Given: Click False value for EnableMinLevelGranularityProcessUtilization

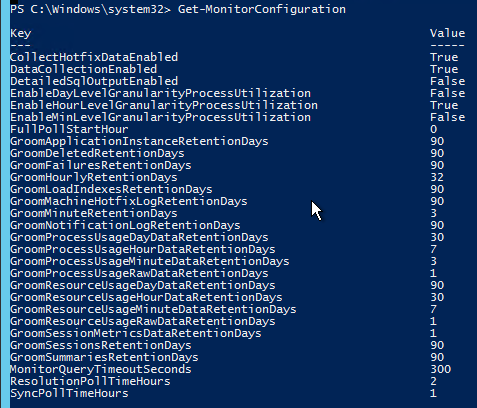Looking at the screenshot, I should (447, 117).
